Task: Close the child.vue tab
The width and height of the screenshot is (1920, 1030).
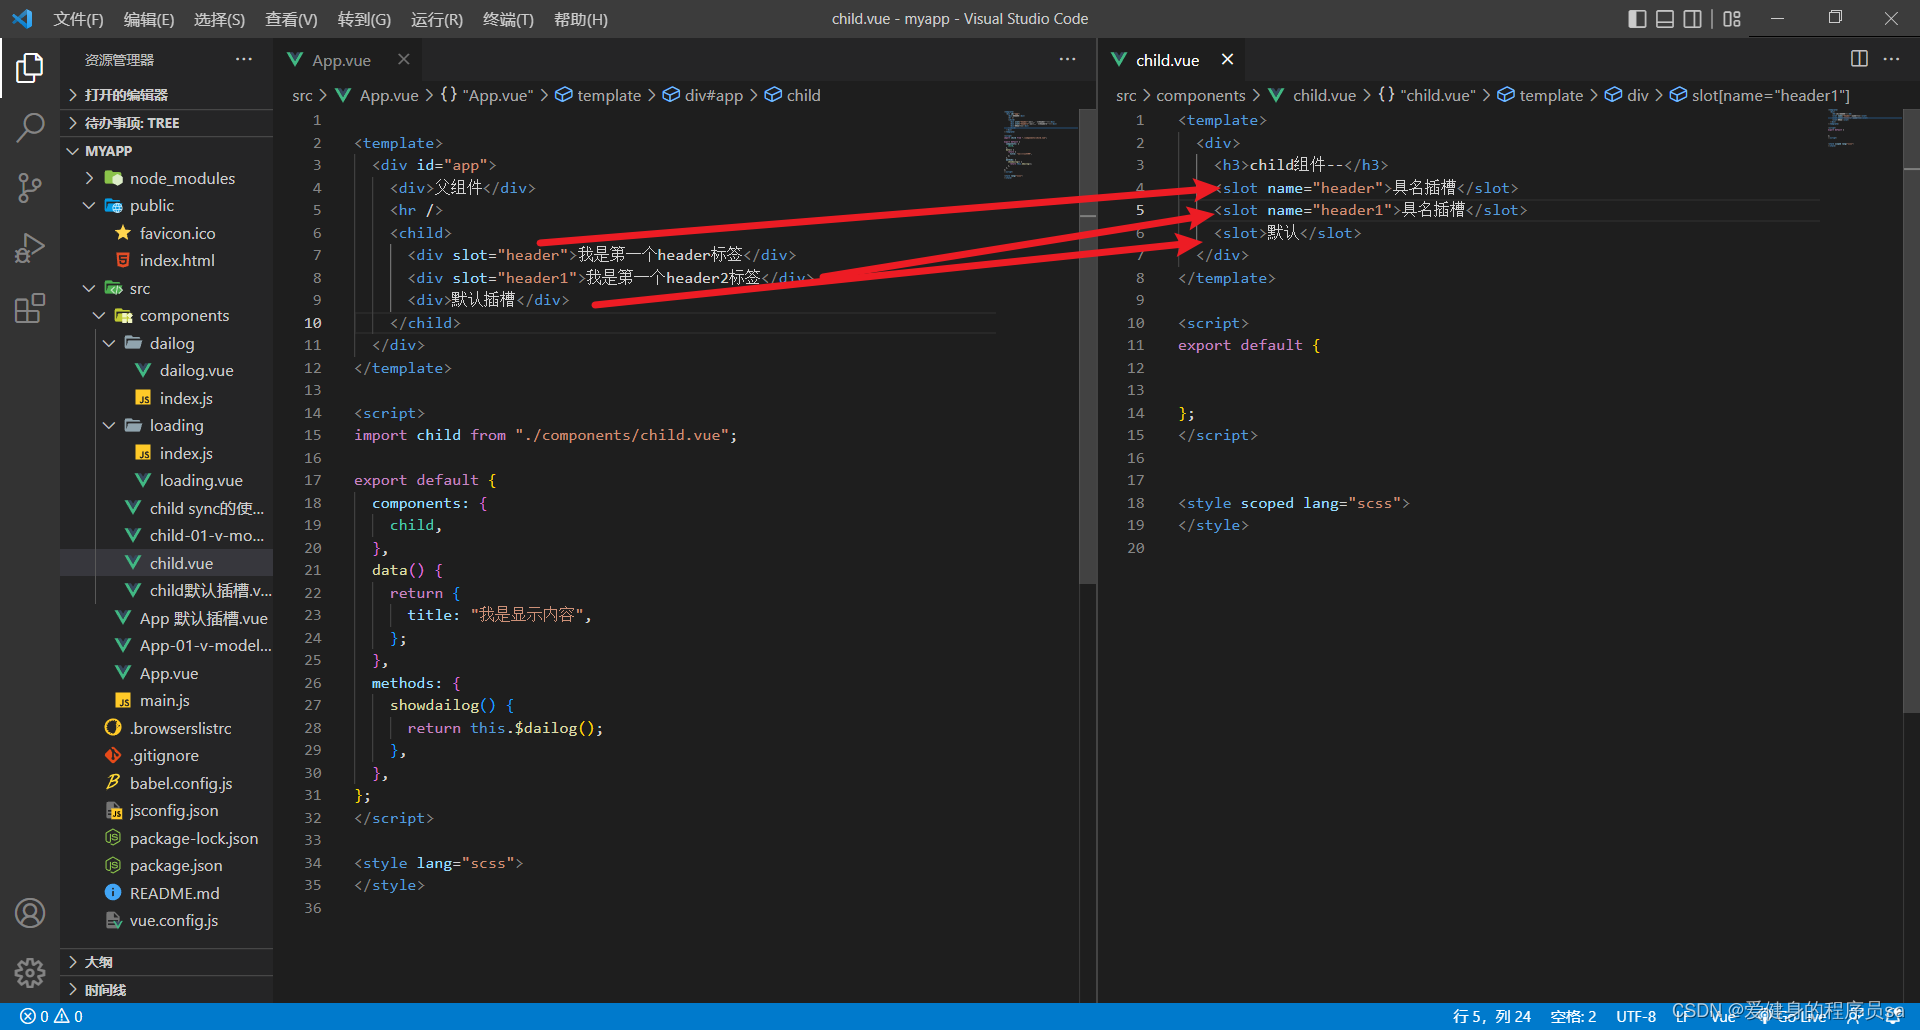Action: click(x=1227, y=60)
